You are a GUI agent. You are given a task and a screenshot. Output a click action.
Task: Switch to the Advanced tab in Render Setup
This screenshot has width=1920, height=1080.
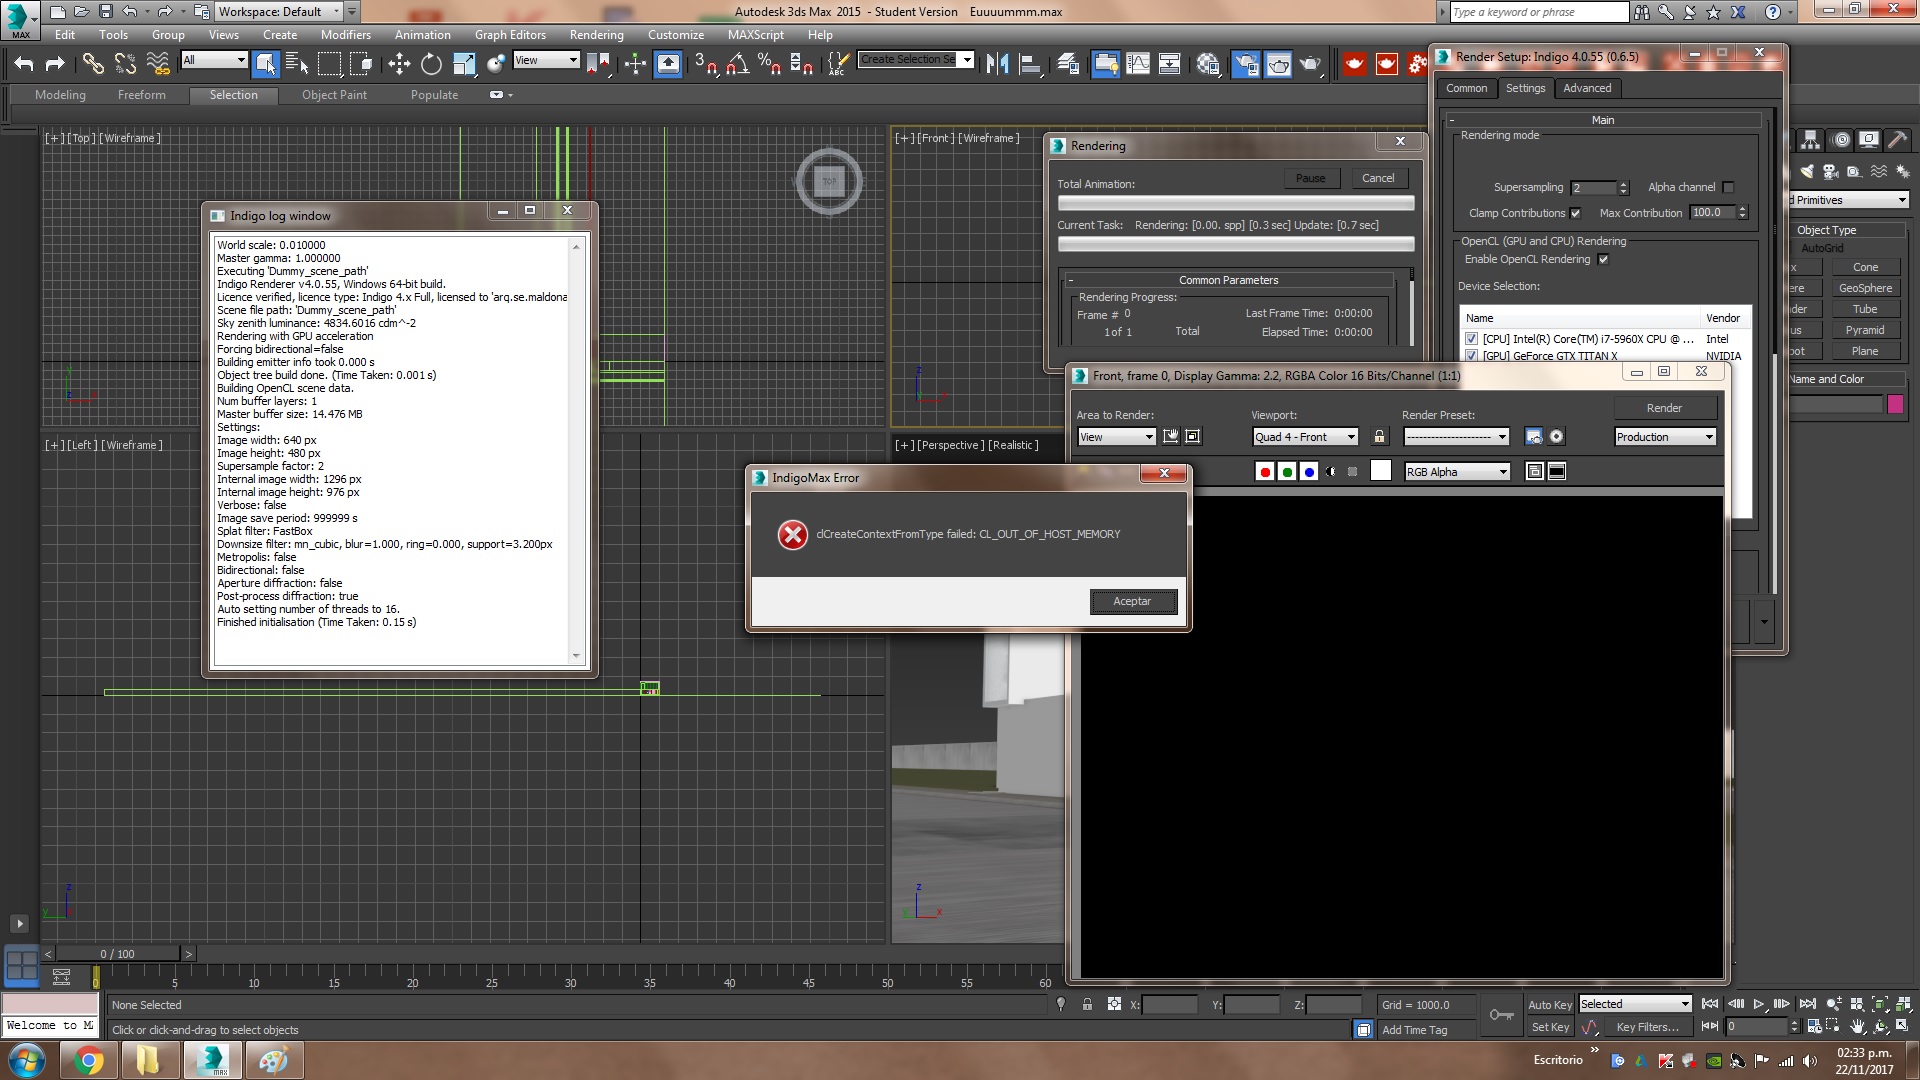(1587, 88)
